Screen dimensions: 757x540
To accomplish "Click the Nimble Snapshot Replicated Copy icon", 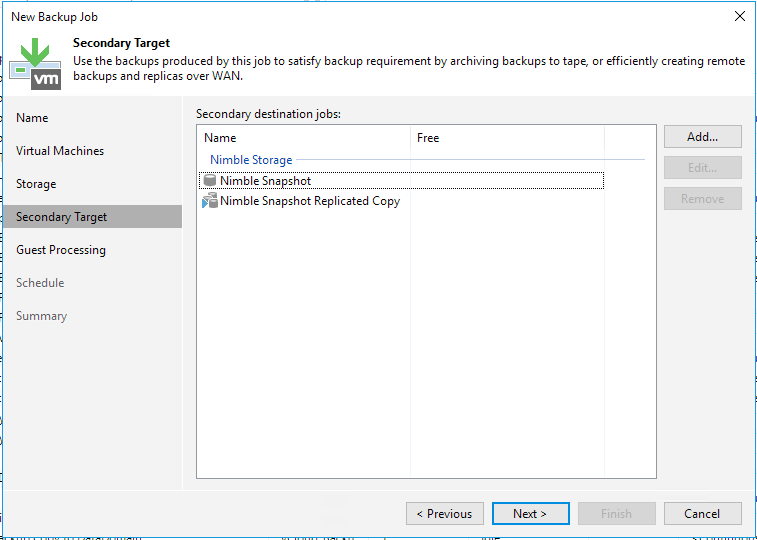I will tap(209, 201).
